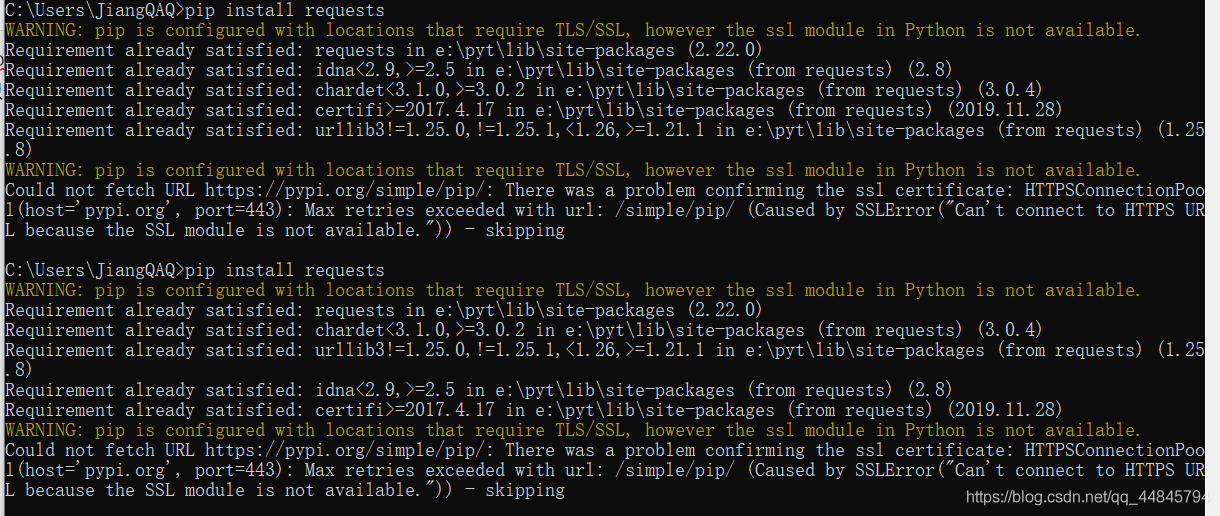Viewport: 1220px width, 516px height.
Task: Click the last 'Could not fetch URL' error
Action: click(x=102, y=450)
